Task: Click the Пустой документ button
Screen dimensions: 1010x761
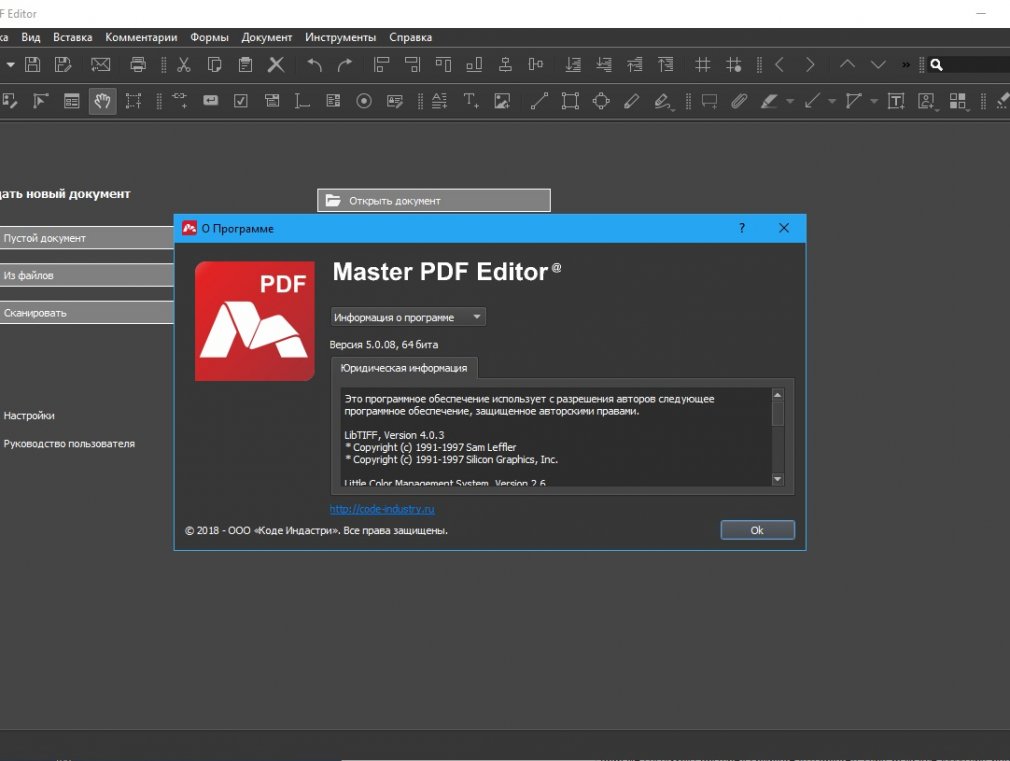Action: pos(86,238)
